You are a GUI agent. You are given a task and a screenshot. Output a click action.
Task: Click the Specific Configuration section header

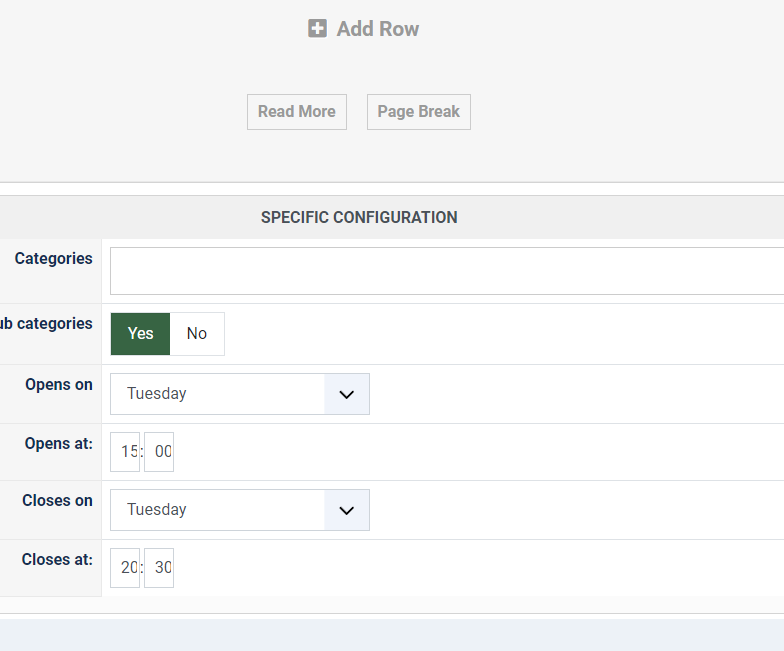[x=359, y=217]
